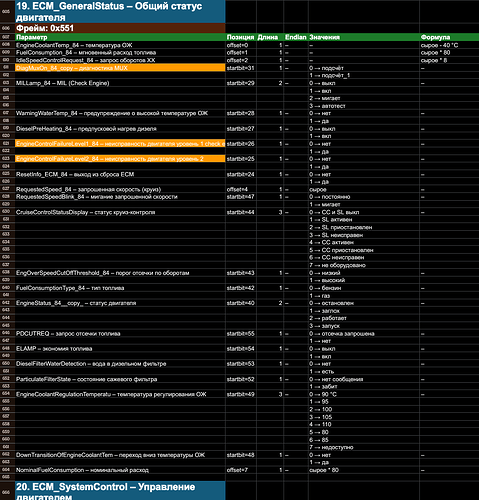Select the '1 → высокий' value cell
Image resolution: width=479 pixels, height=500 pixels.
point(364,280)
